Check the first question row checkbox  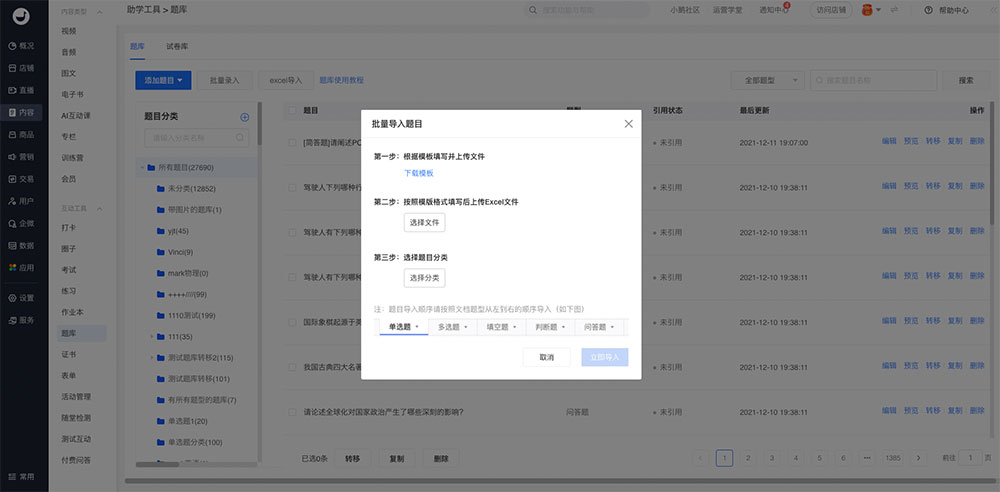coord(292,143)
